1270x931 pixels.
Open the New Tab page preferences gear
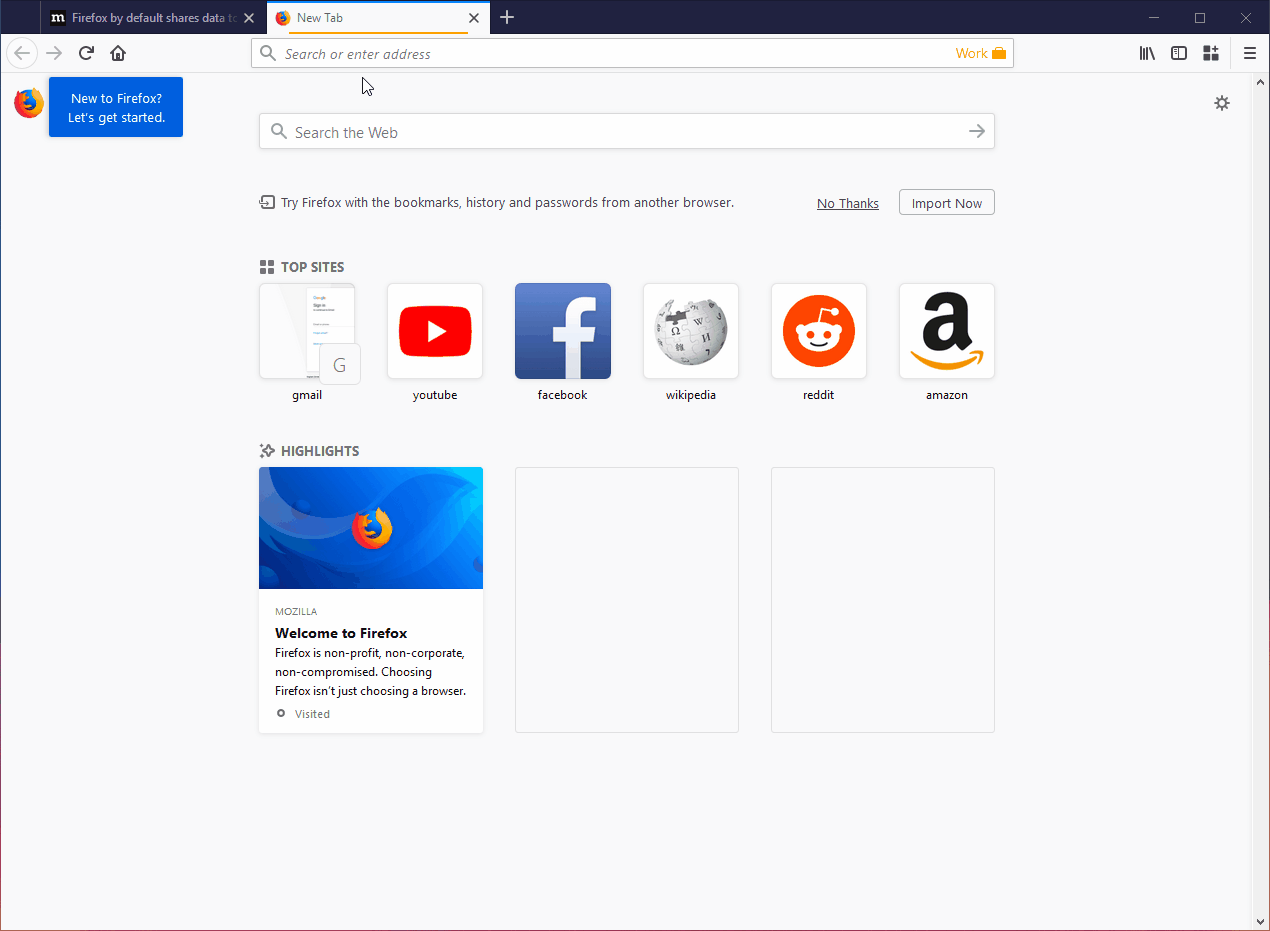[x=1221, y=103]
